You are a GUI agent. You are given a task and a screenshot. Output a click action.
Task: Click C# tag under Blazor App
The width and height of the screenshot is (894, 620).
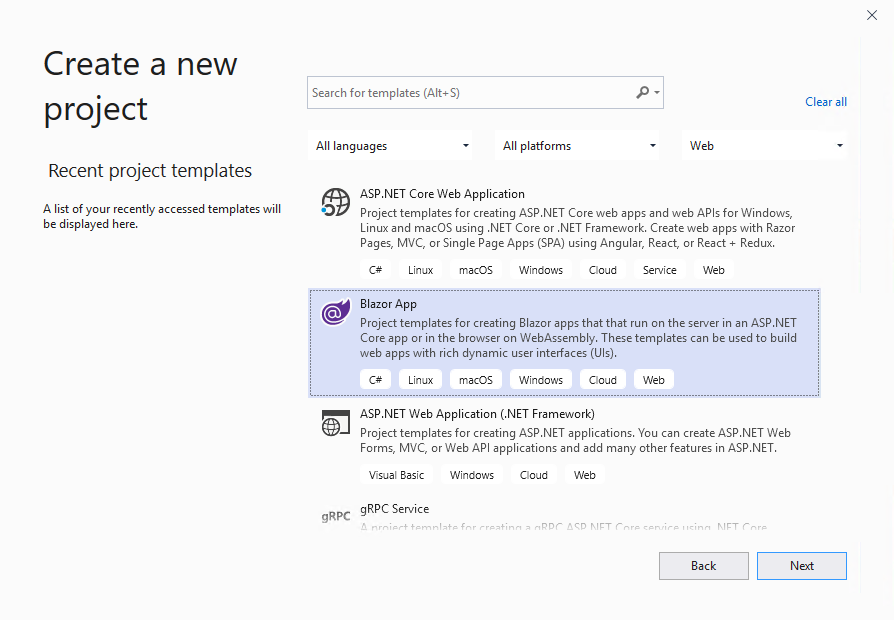coord(375,380)
